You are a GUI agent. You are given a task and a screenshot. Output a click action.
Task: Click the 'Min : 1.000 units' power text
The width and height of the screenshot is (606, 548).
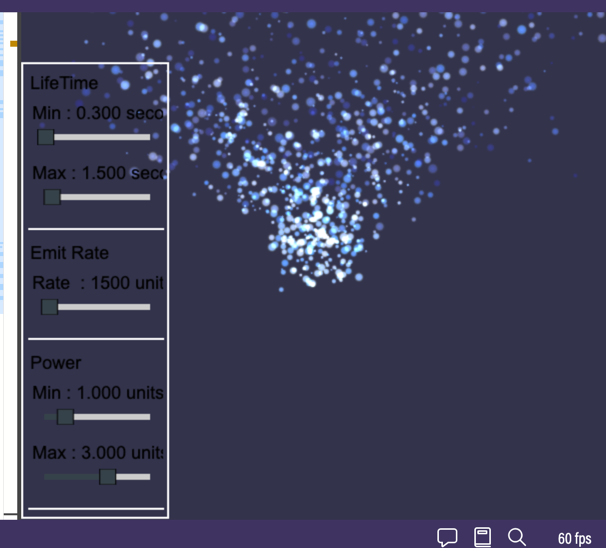point(98,393)
